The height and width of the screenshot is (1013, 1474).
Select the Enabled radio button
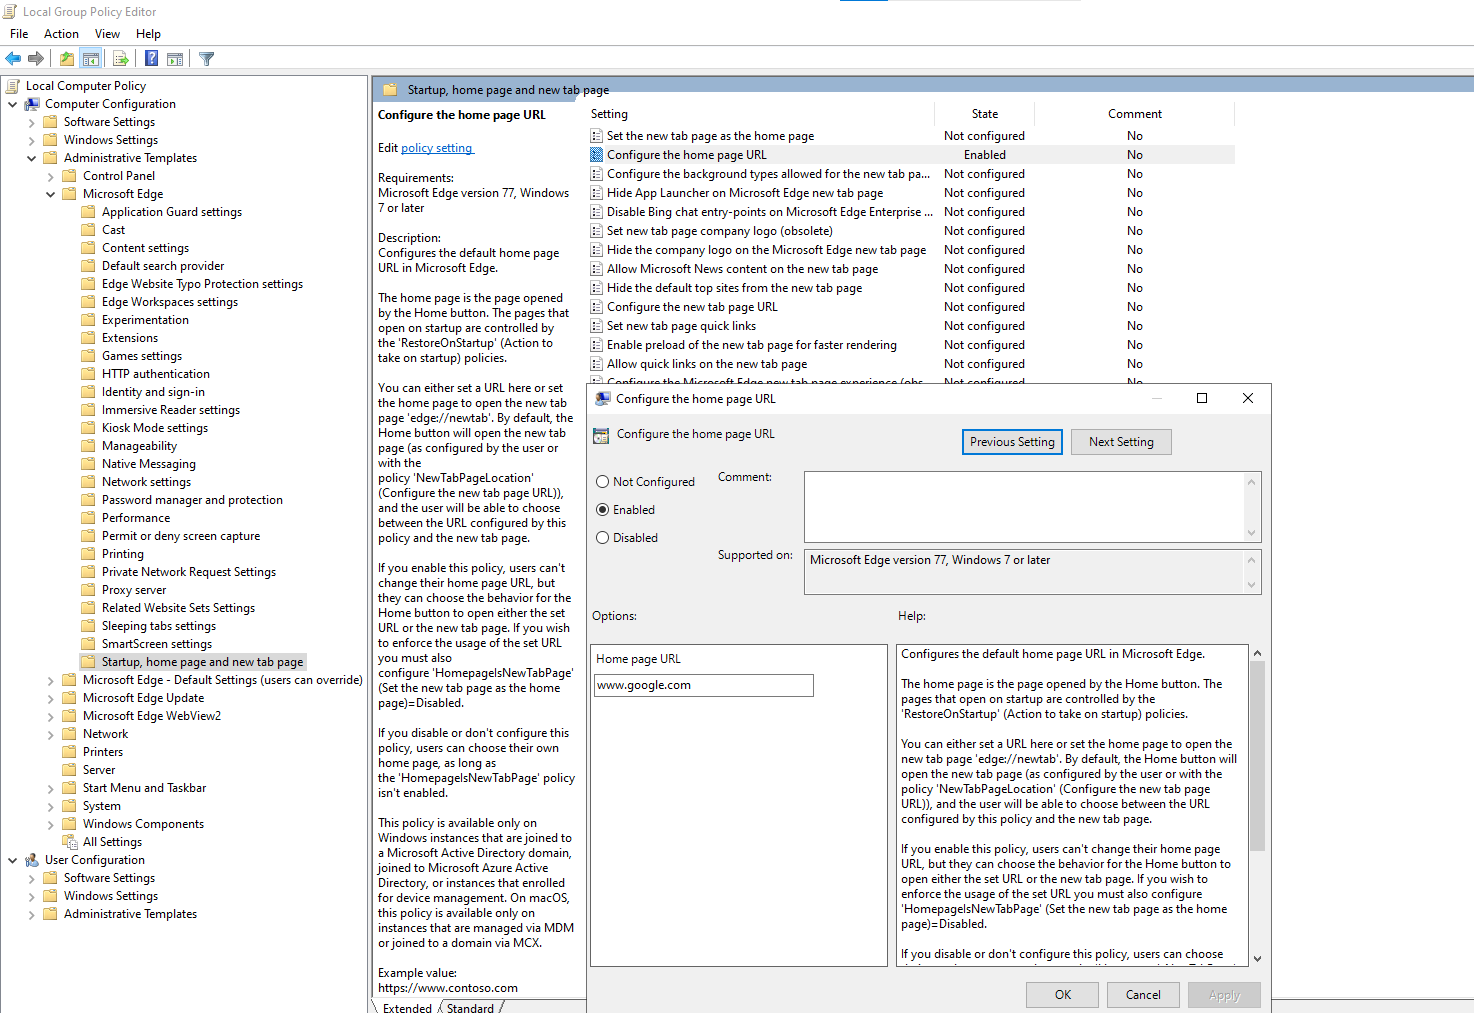[x=602, y=510]
